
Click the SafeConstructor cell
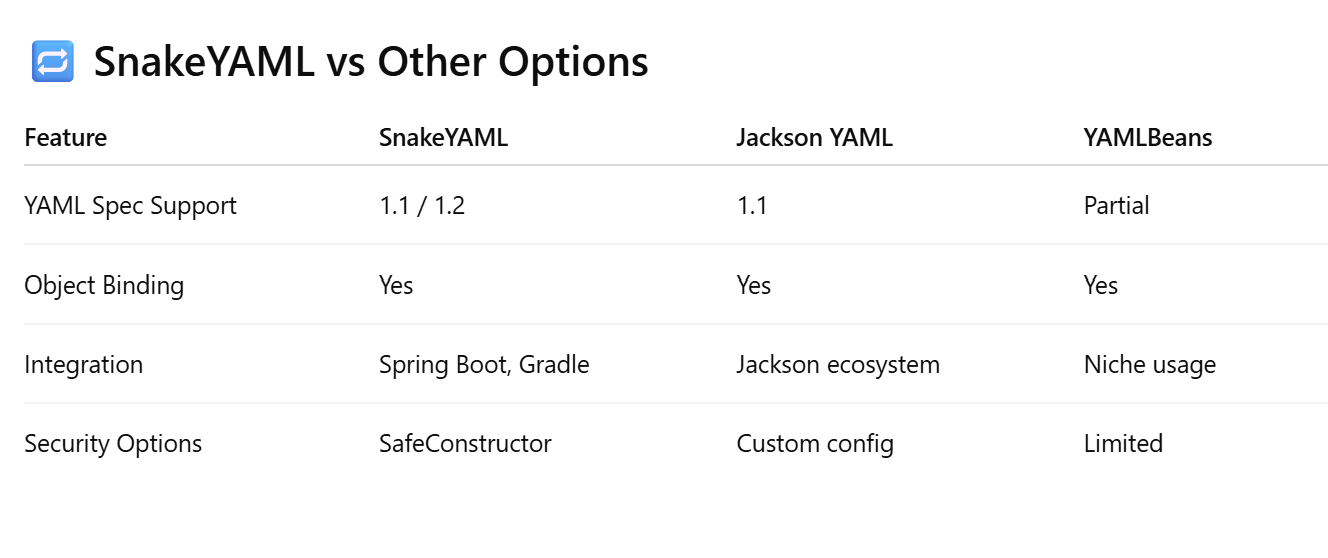tap(465, 444)
